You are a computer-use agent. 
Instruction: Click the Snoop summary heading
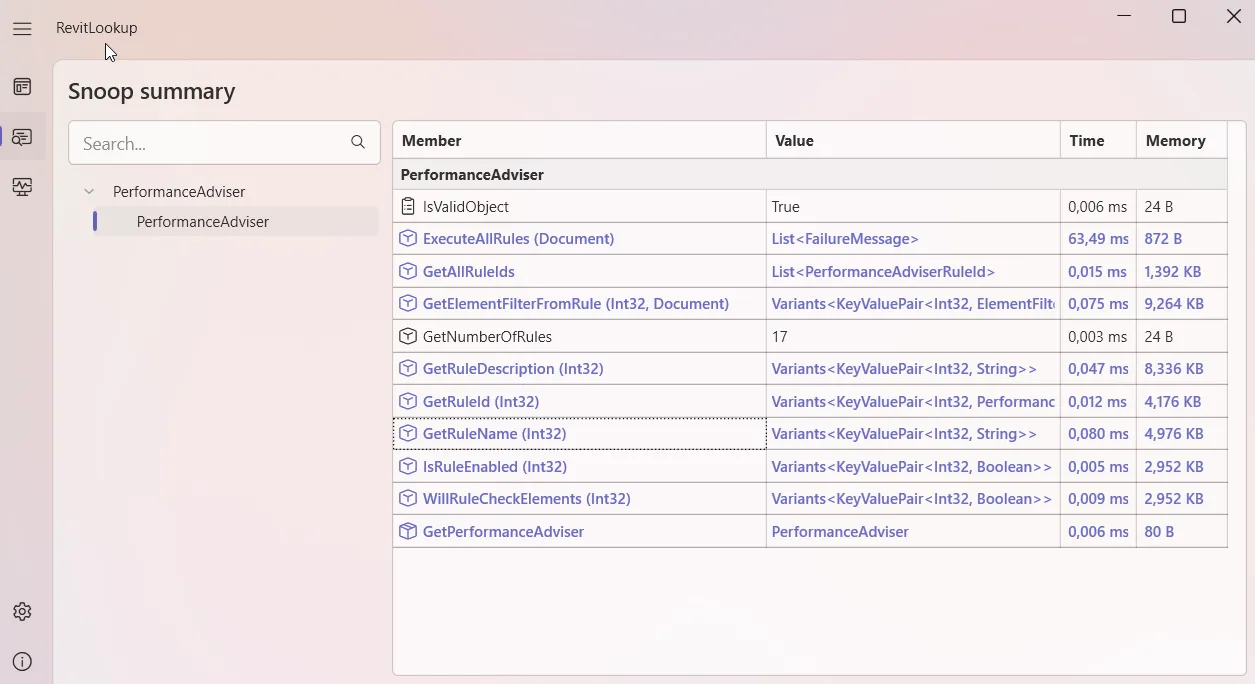(152, 91)
